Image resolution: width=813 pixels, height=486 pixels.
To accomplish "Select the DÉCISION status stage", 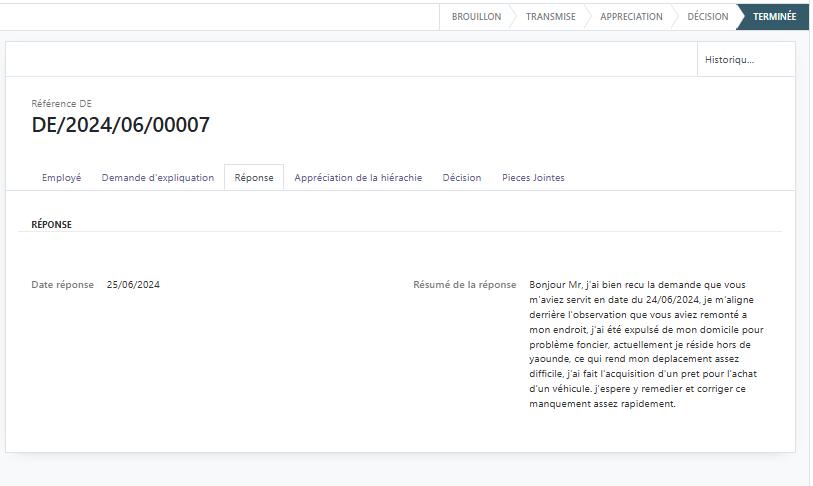I will pyautogui.click(x=707, y=17).
